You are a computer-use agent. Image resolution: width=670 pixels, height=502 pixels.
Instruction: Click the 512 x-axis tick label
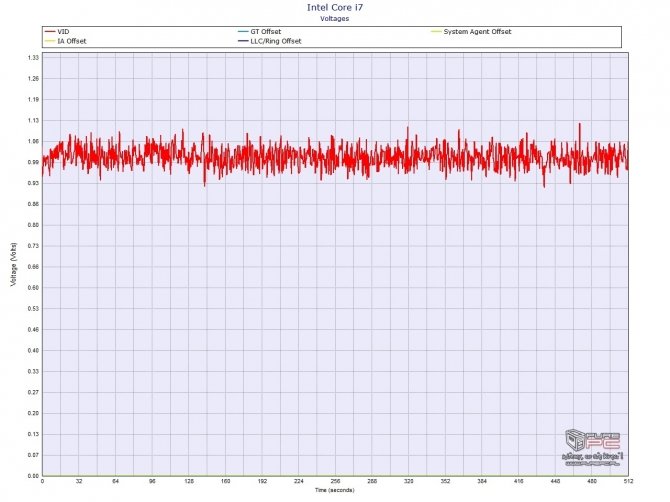pyautogui.click(x=628, y=481)
